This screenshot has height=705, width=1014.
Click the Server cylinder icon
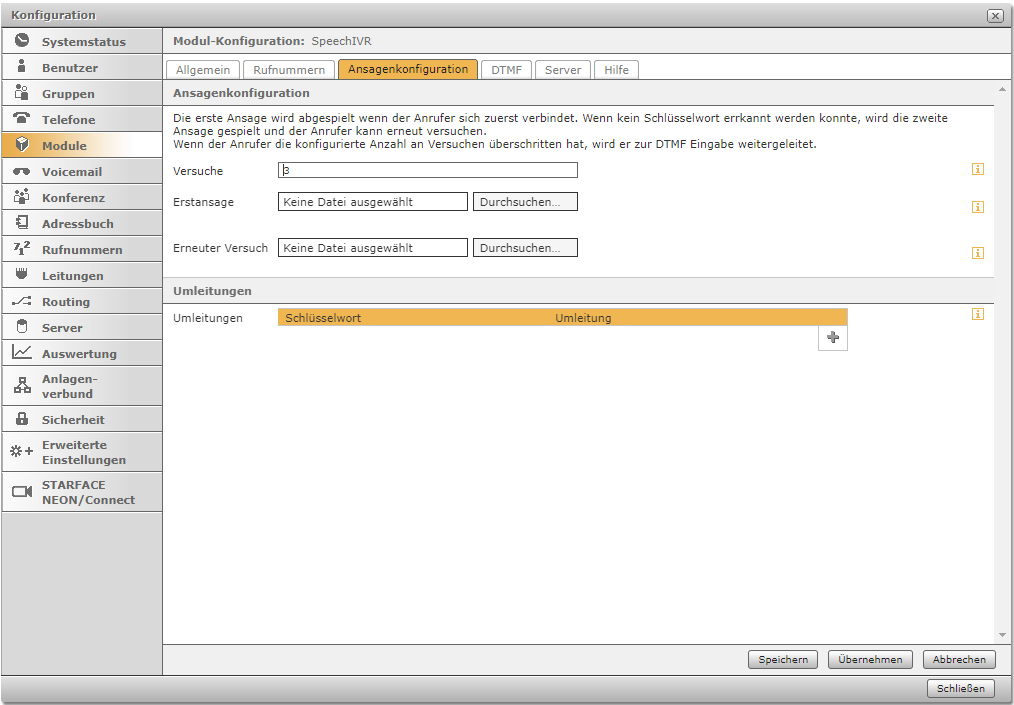coord(22,326)
